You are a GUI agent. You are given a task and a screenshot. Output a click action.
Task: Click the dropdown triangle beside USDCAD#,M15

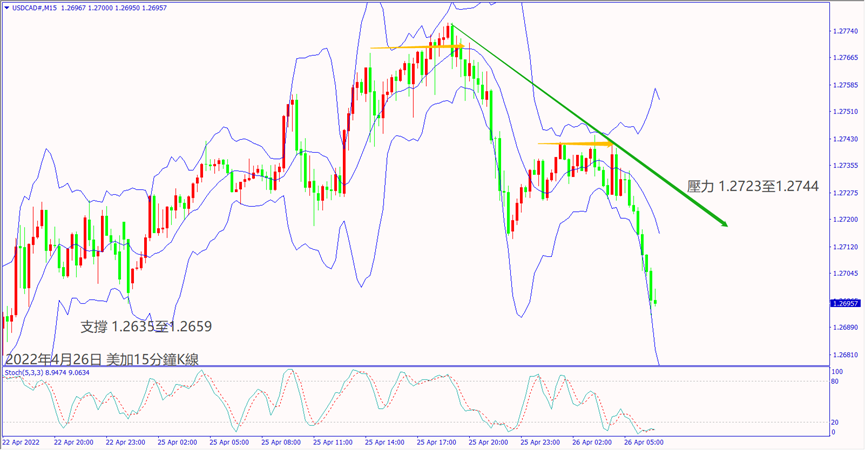click(x=7, y=8)
